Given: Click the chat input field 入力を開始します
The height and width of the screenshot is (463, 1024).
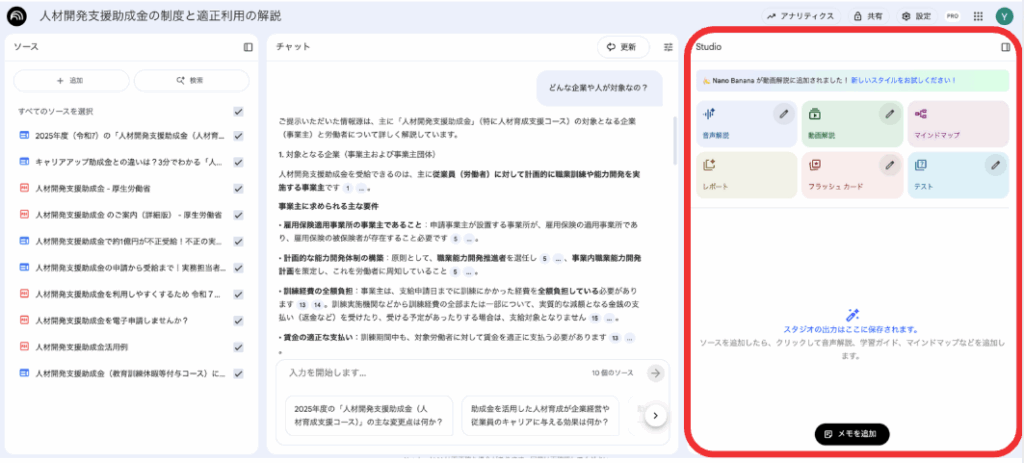Looking at the screenshot, I should (430, 373).
